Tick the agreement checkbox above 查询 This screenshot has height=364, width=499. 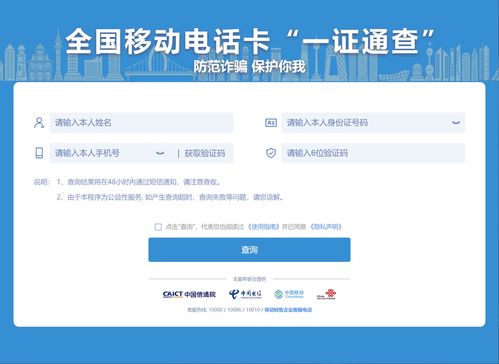[158, 227]
